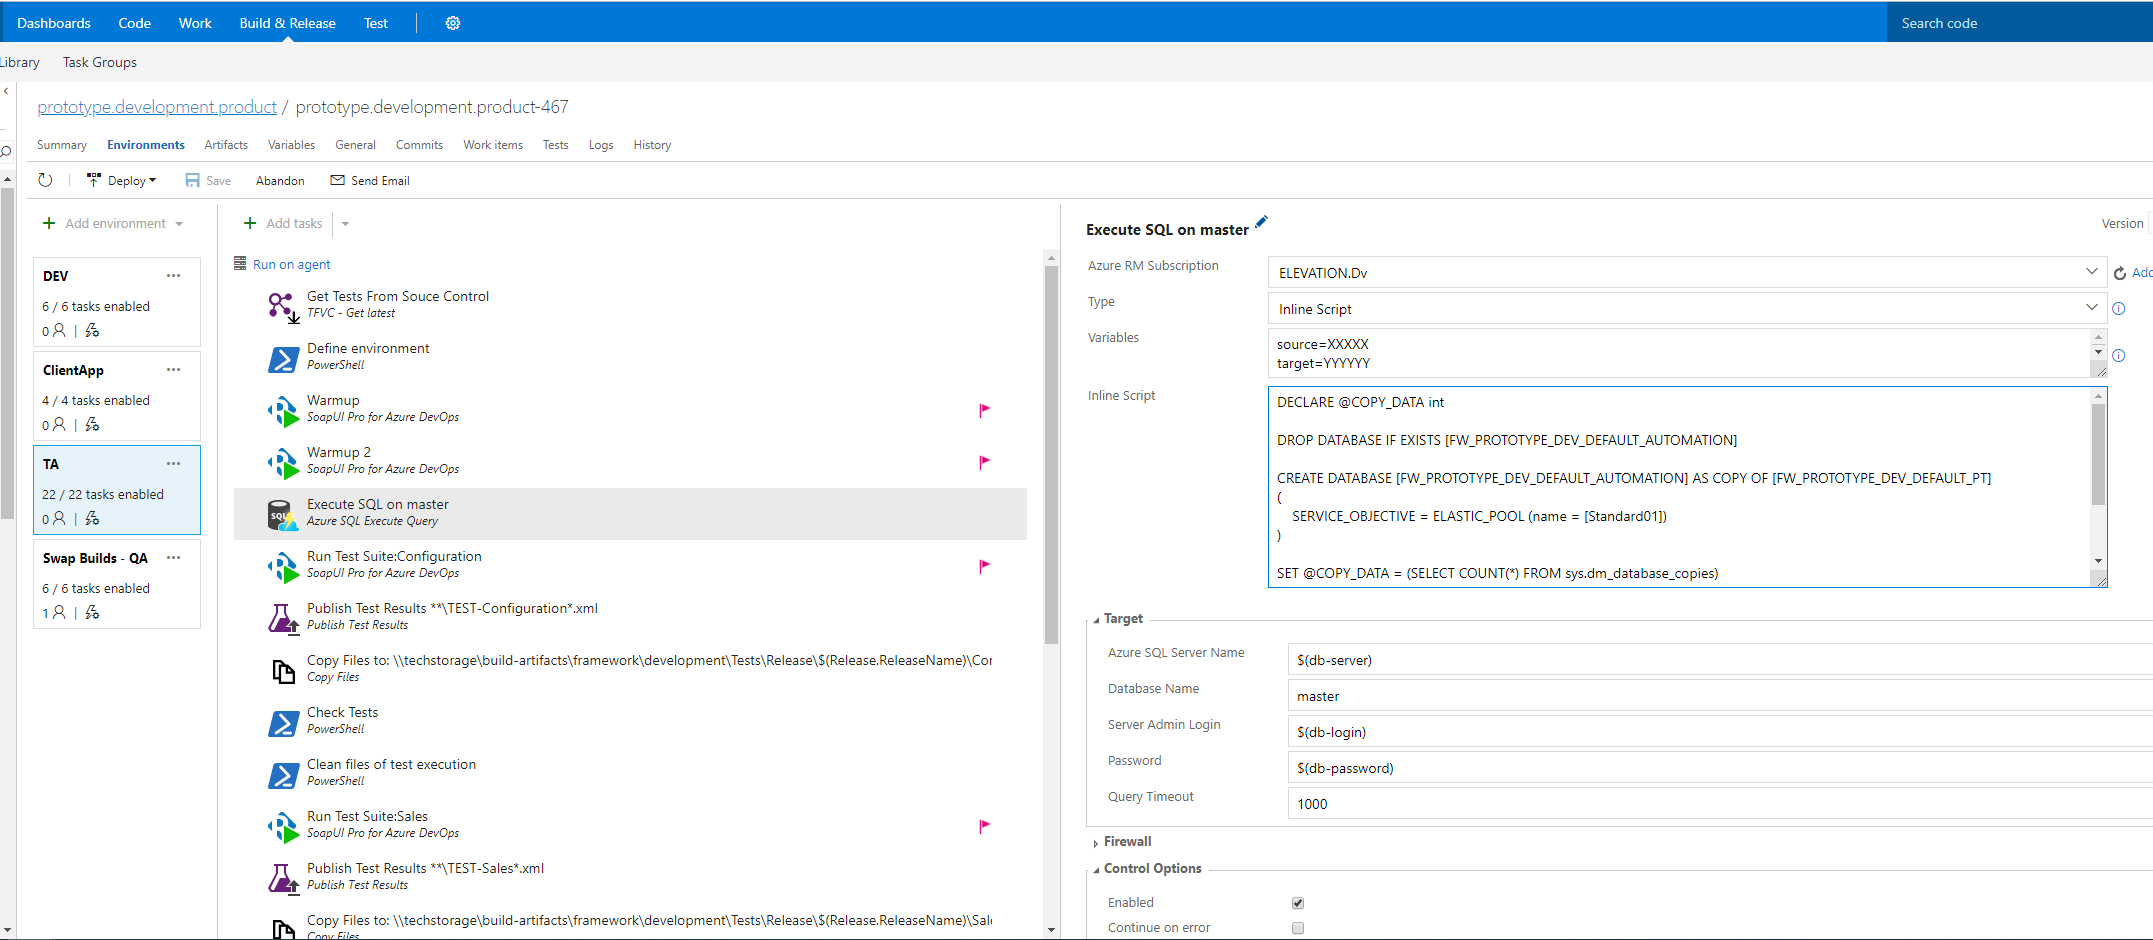
Task: Click info icon next to Variables field
Action: (2118, 355)
